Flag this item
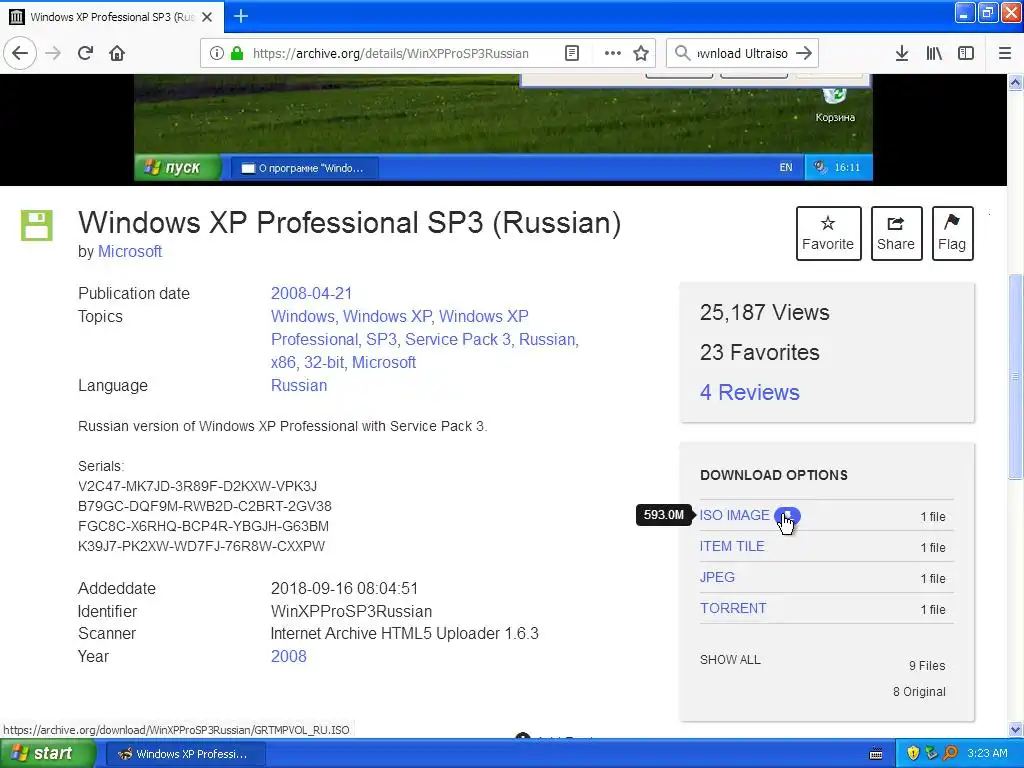The height and width of the screenshot is (768, 1024). pyautogui.click(x=952, y=233)
